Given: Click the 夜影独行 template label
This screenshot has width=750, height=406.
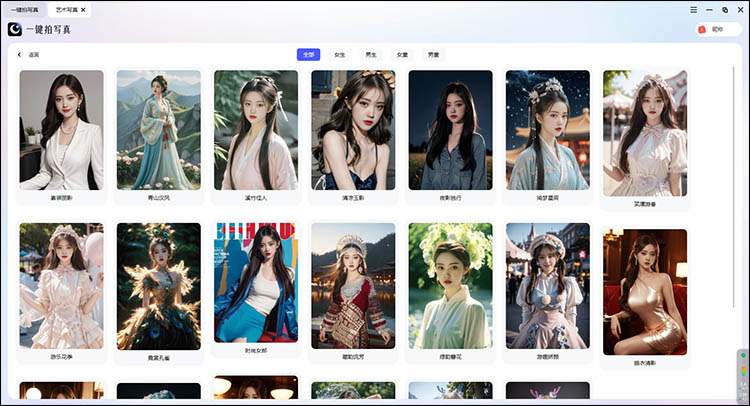Looking at the screenshot, I should (x=451, y=198).
